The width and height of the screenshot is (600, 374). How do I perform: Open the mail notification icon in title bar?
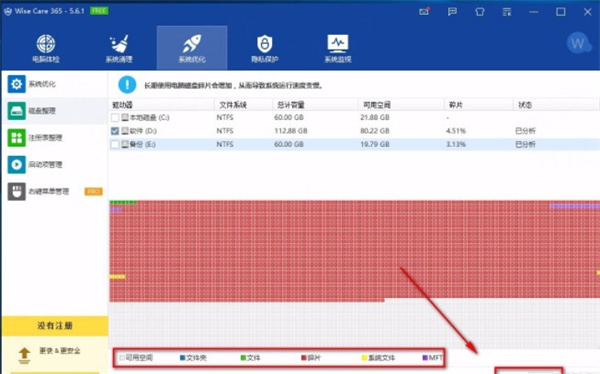[x=424, y=11]
